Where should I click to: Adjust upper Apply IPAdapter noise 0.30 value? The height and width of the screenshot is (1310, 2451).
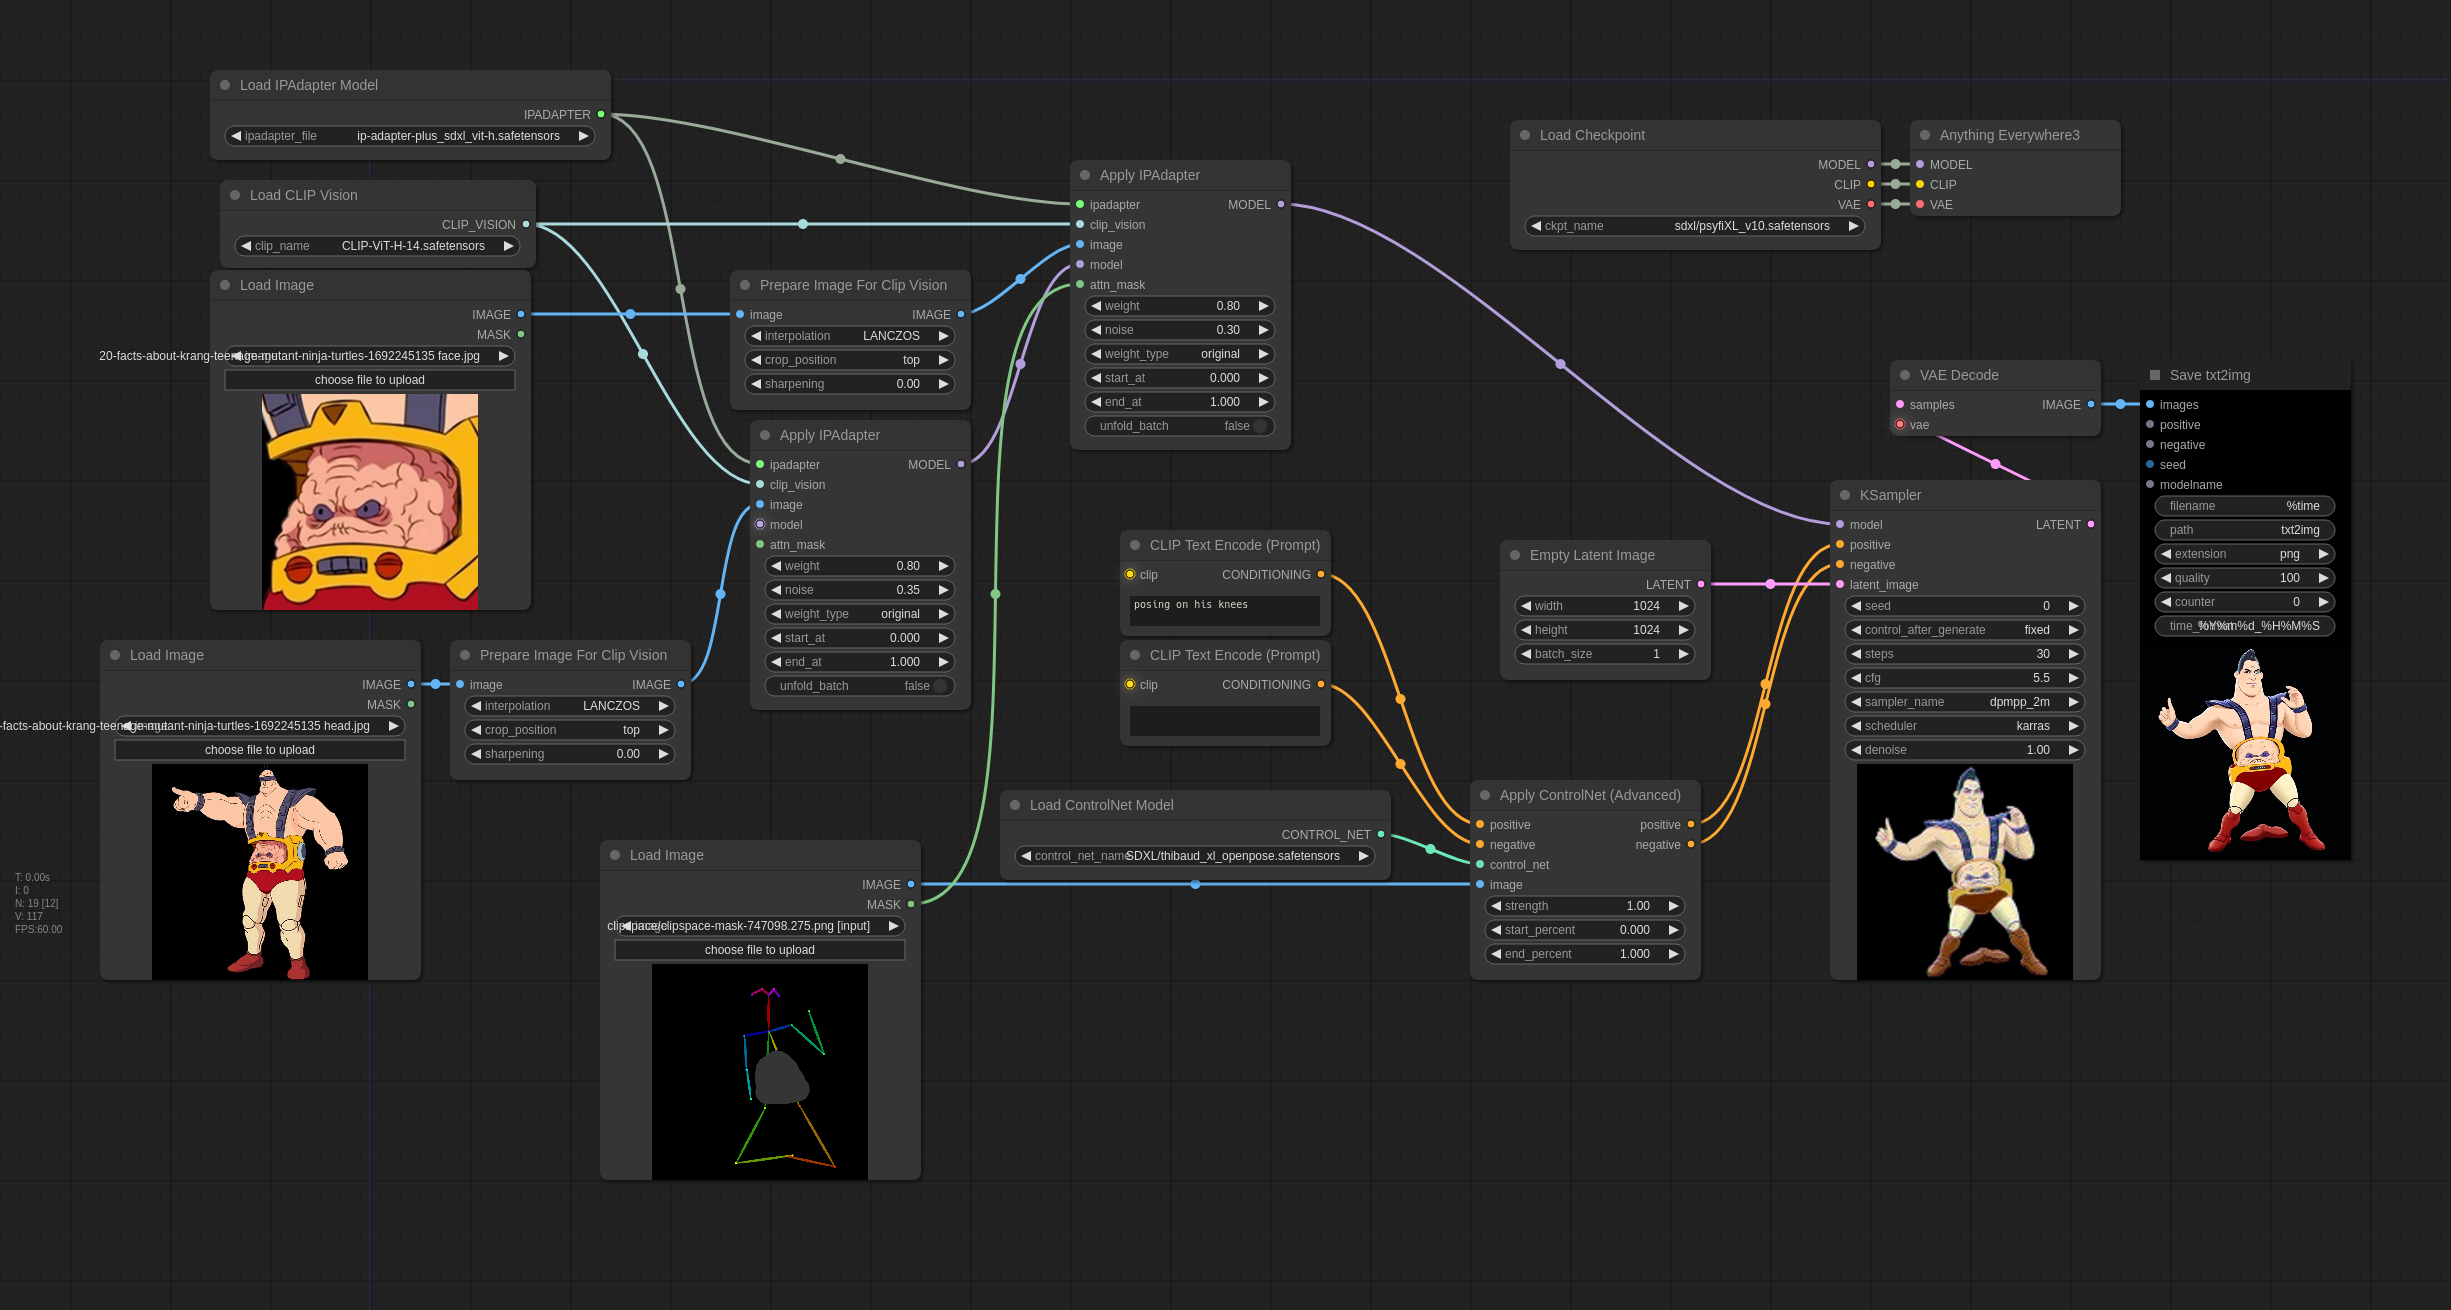(x=1180, y=330)
